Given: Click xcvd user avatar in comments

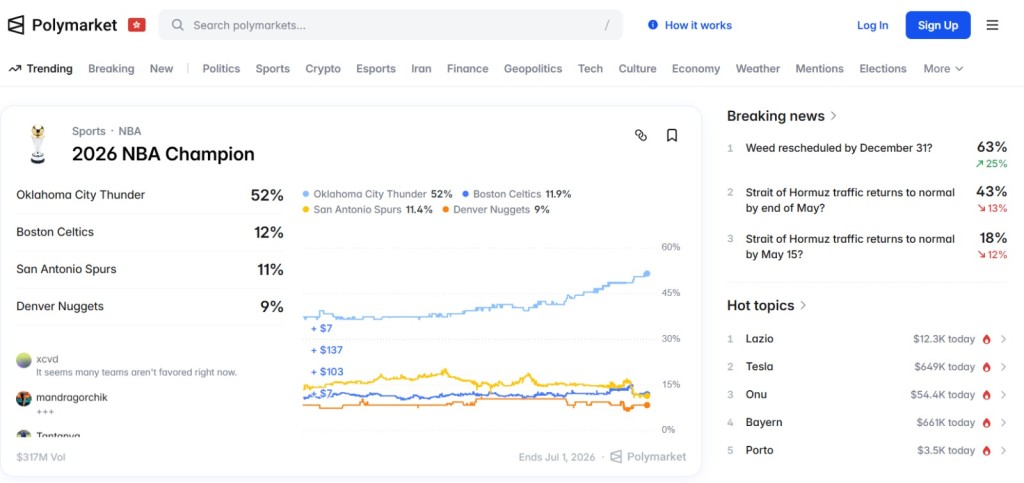Looking at the screenshot, I should (24, 360).
